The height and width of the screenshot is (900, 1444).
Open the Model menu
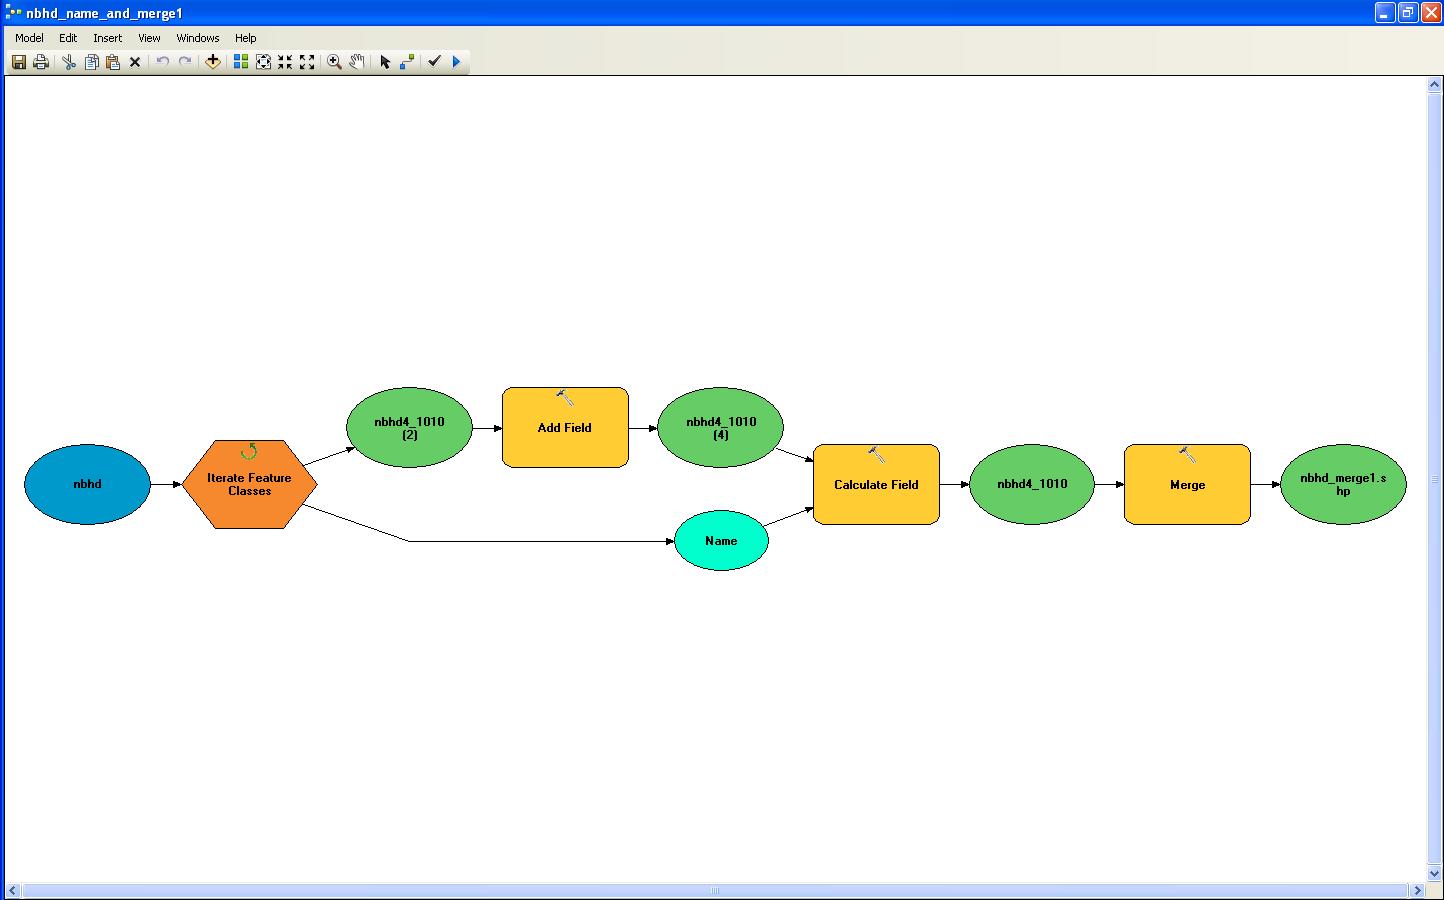tap(29, 38)
